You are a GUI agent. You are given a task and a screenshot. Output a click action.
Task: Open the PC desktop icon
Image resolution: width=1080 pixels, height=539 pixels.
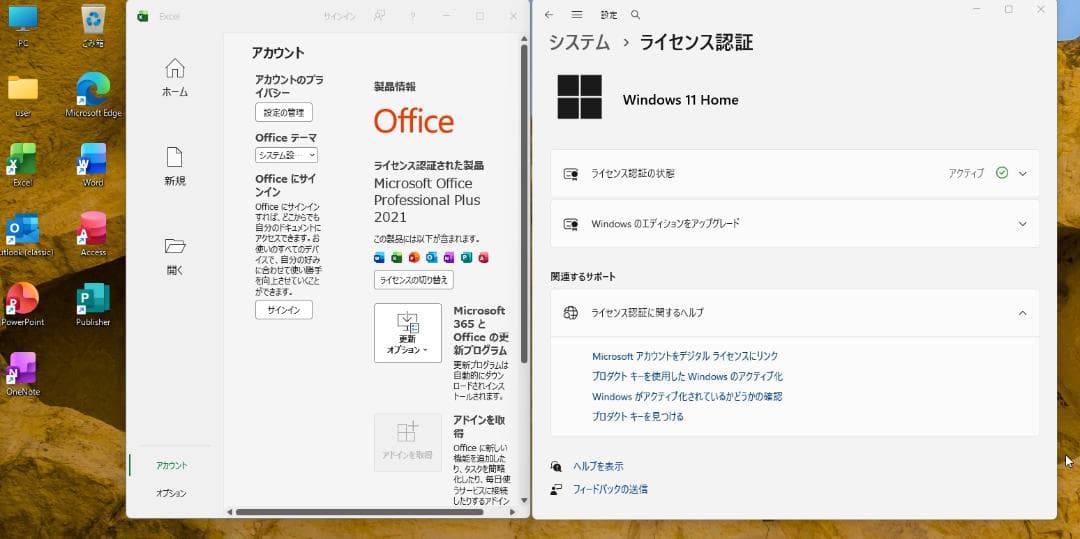[23, 25]
